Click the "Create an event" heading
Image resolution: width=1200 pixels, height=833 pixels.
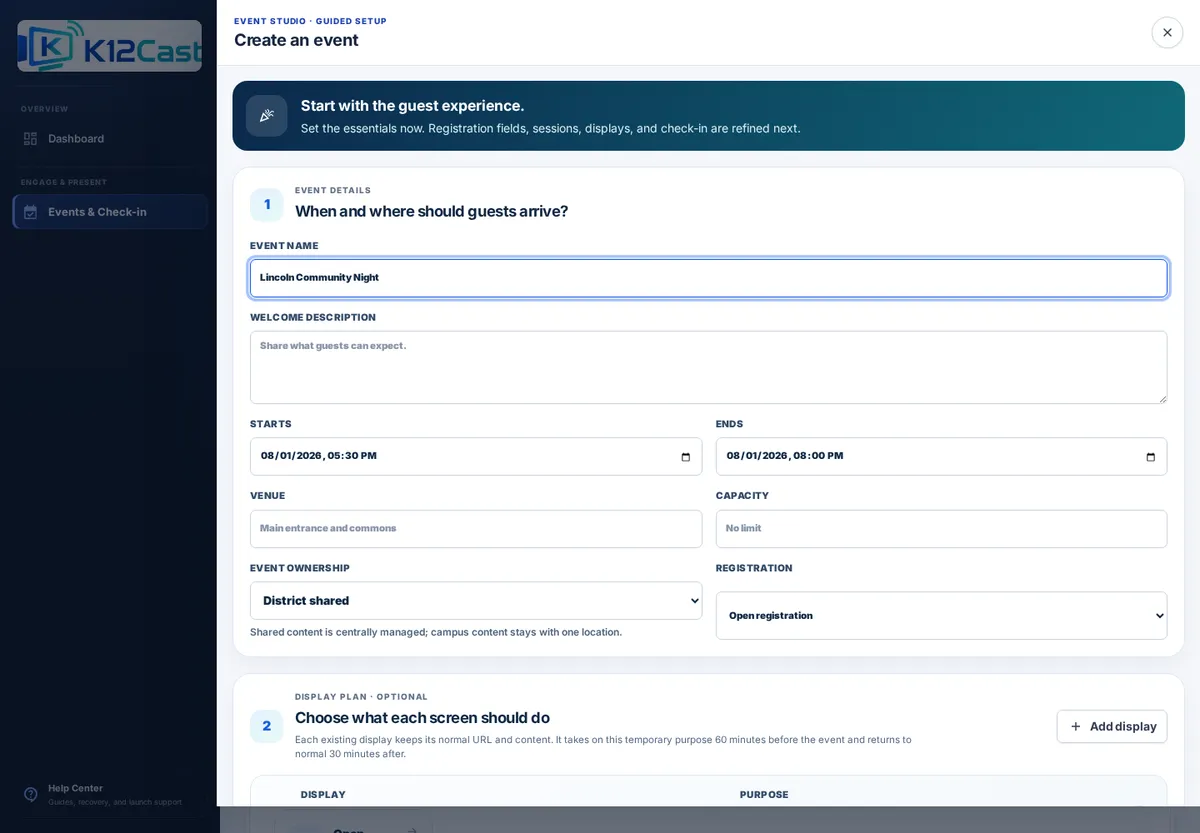coord(296,40)
